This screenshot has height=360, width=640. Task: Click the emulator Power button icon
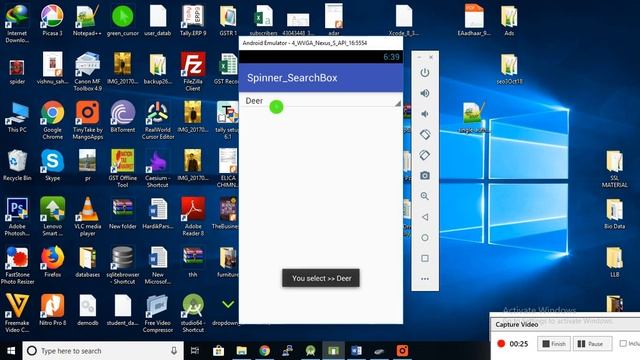click(425, 73)
